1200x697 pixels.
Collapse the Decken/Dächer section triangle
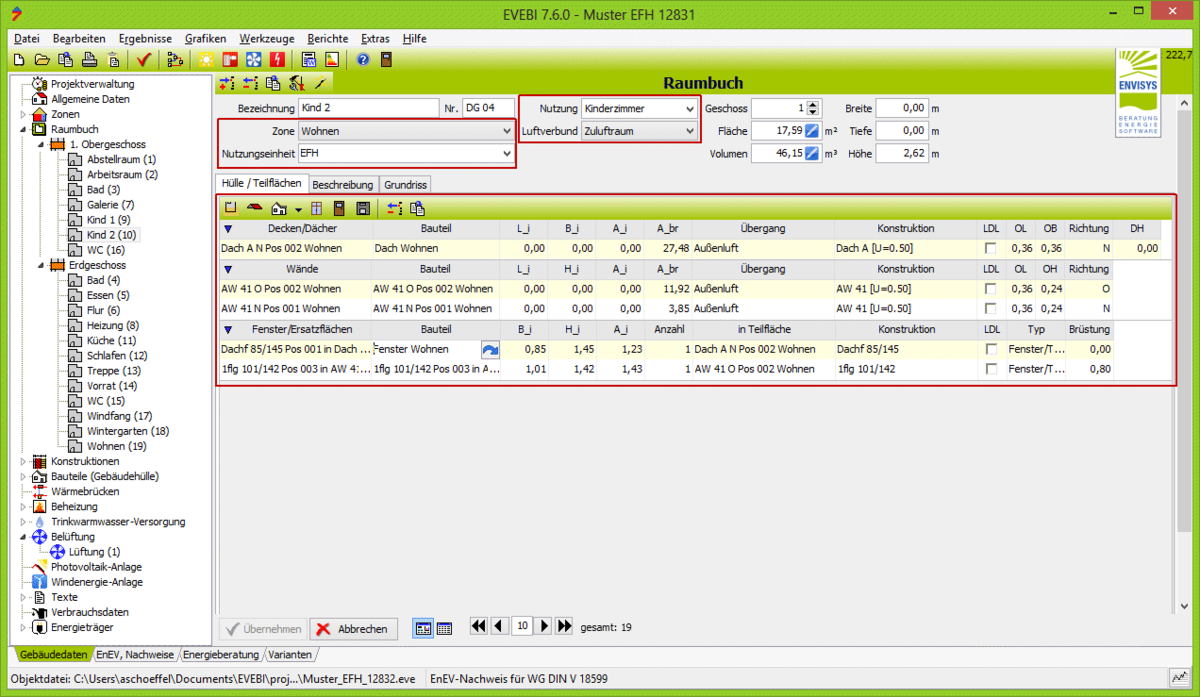[228, 229]
